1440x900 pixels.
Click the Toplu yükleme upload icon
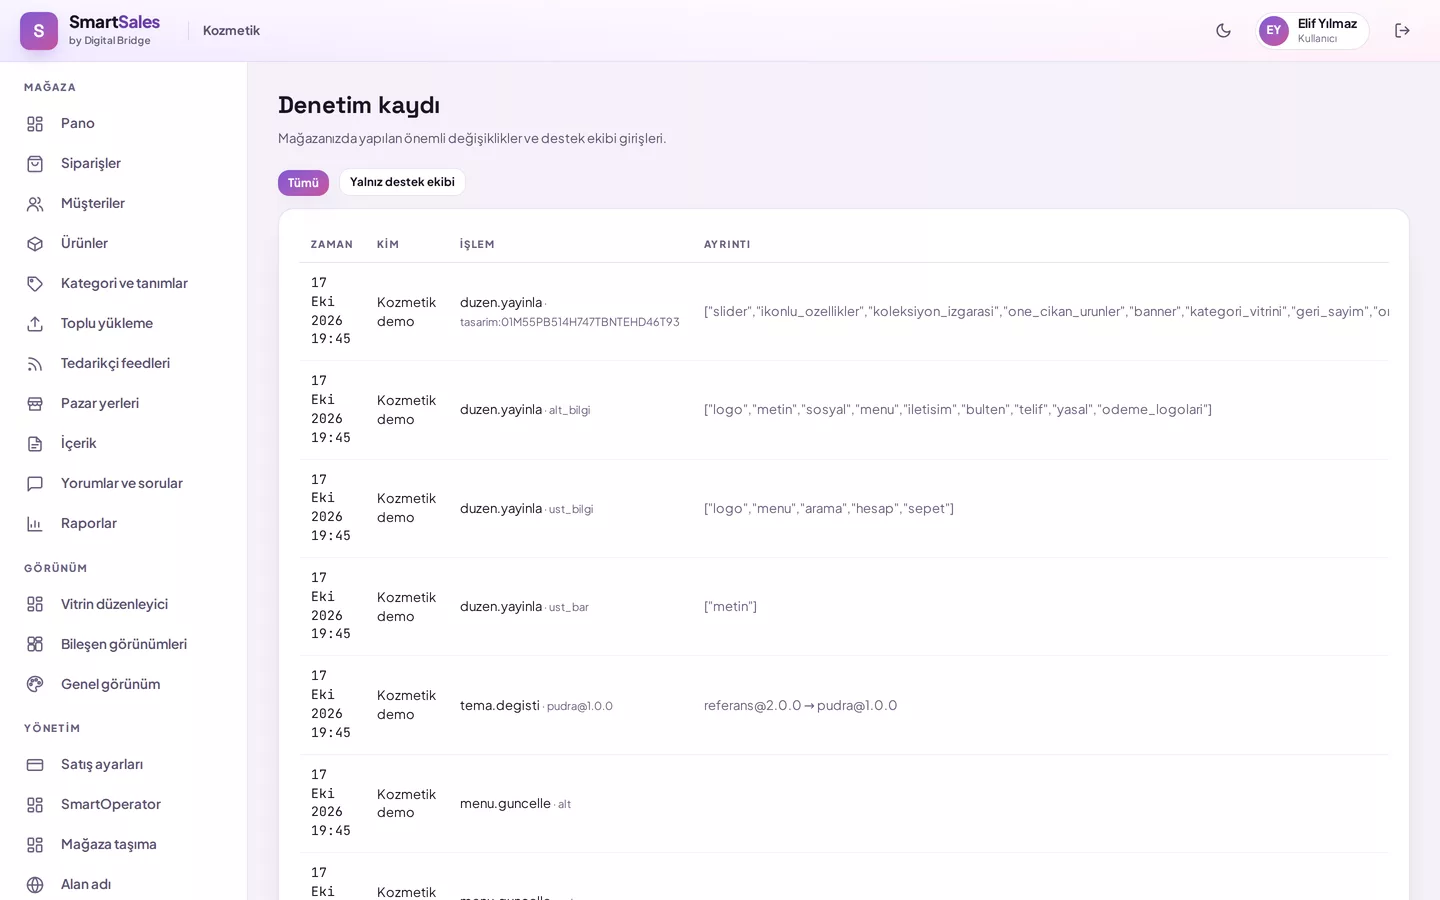pyautogui.click(x=35, y=324)
